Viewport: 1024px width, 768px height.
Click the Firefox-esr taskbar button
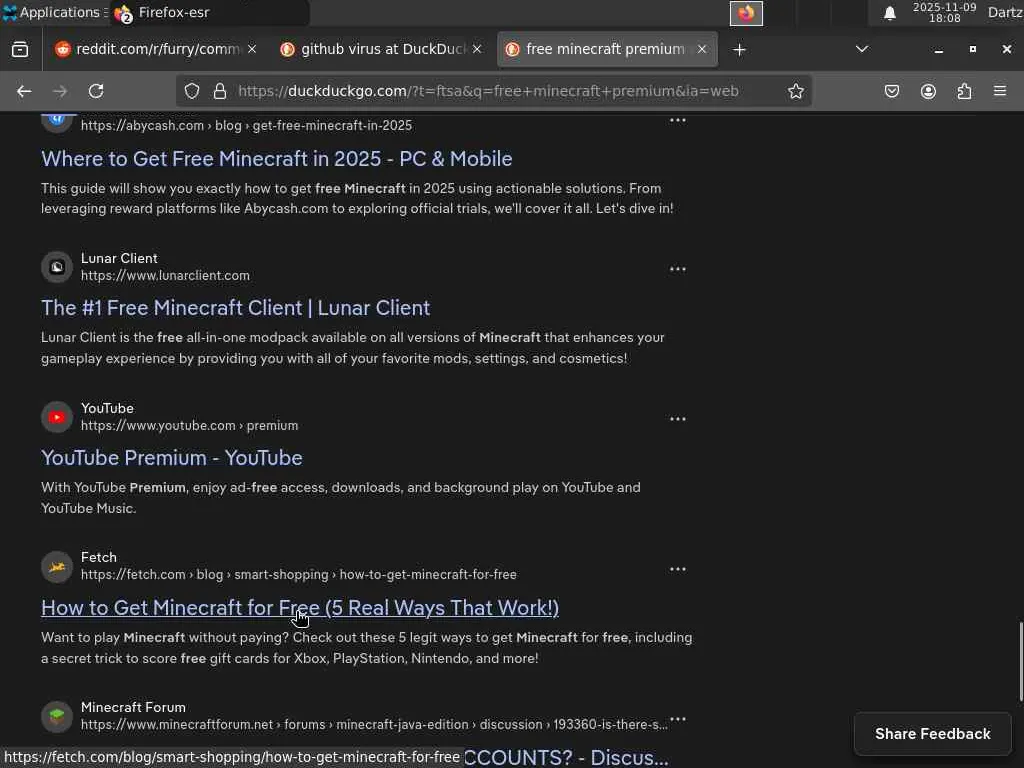click(209, 12)
